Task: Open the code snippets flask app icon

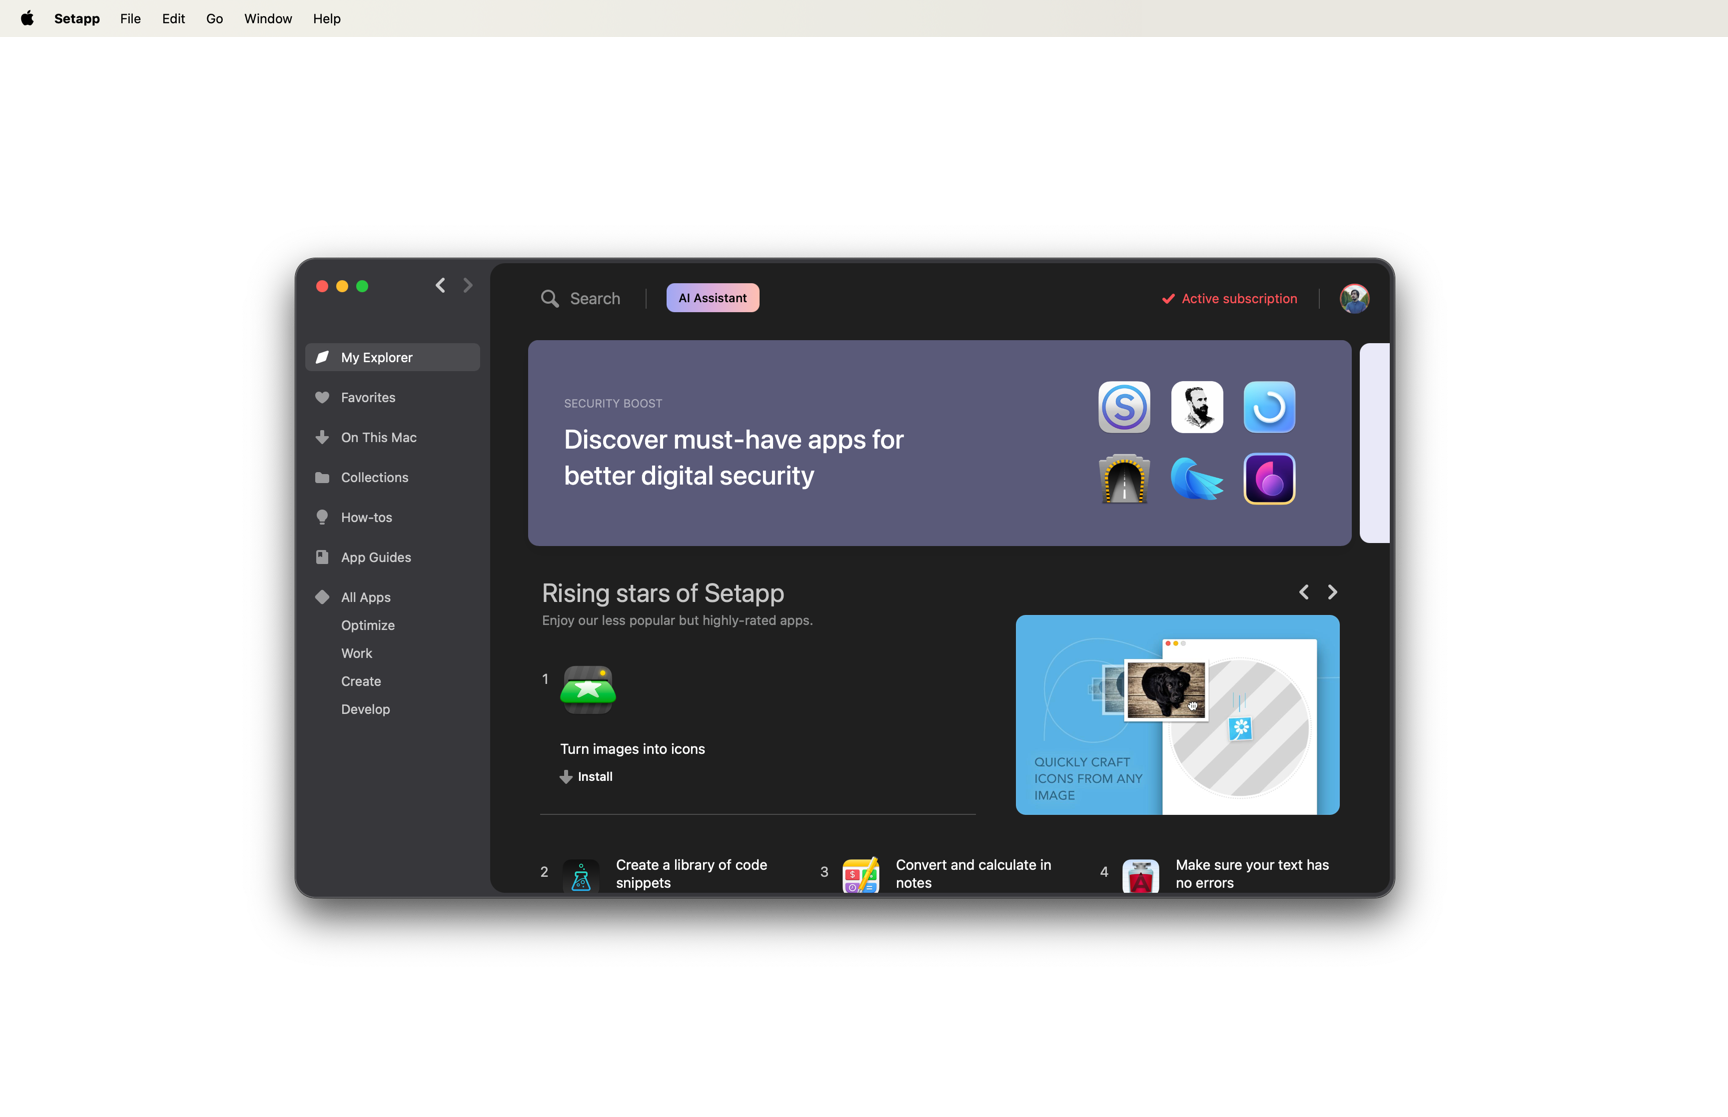Action: (x=581, y=877)
